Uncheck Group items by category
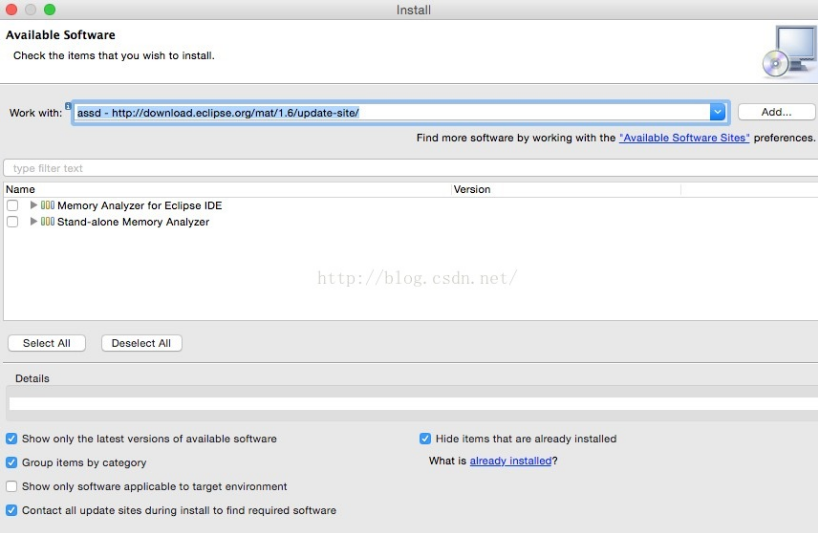Image resolution: width=818 pixels, height=533 pixels. (11, 462)
